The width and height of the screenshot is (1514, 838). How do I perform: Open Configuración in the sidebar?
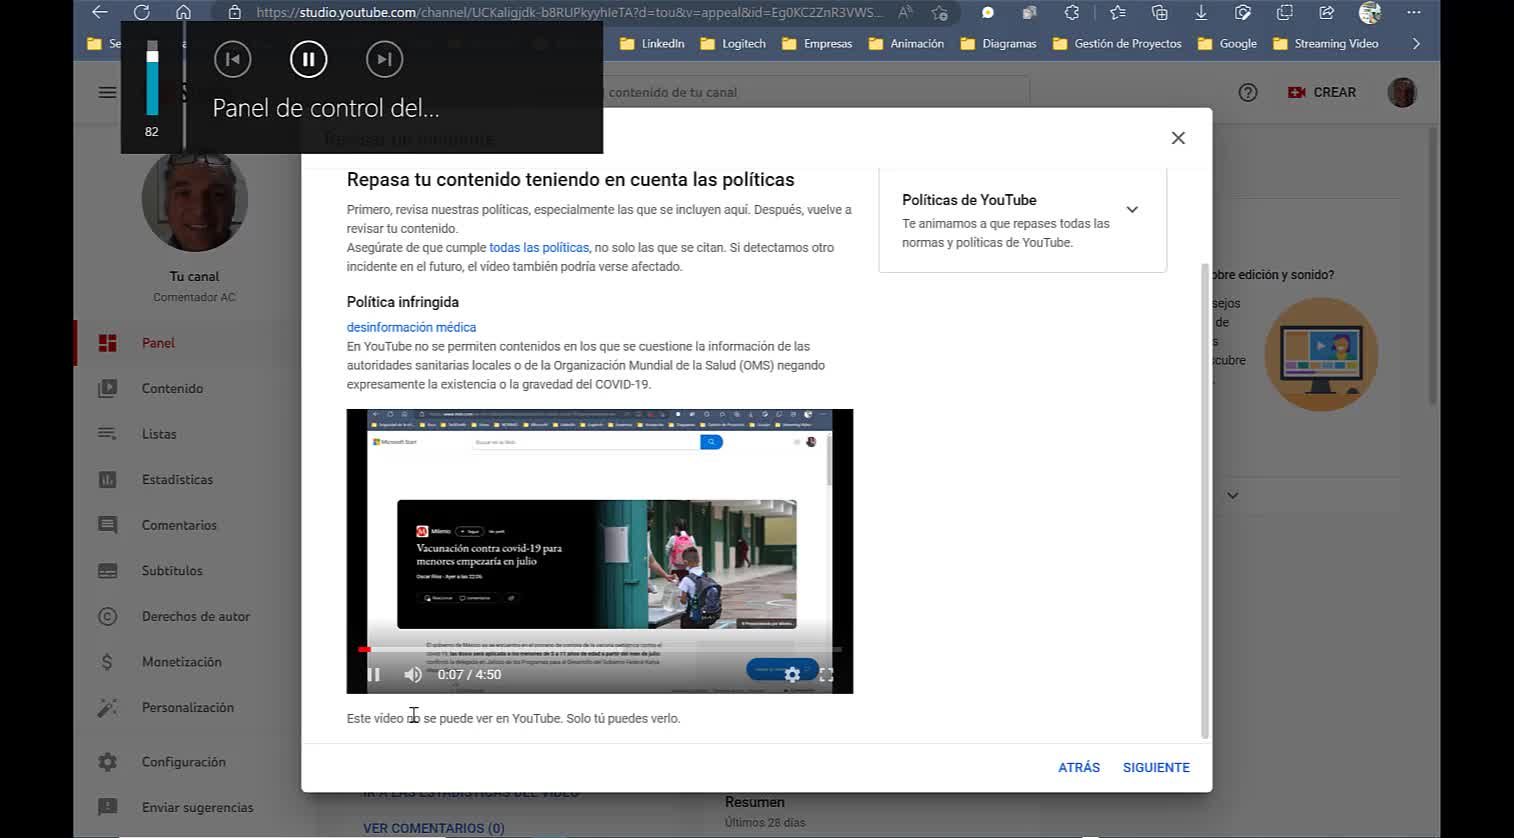(188, 762)
